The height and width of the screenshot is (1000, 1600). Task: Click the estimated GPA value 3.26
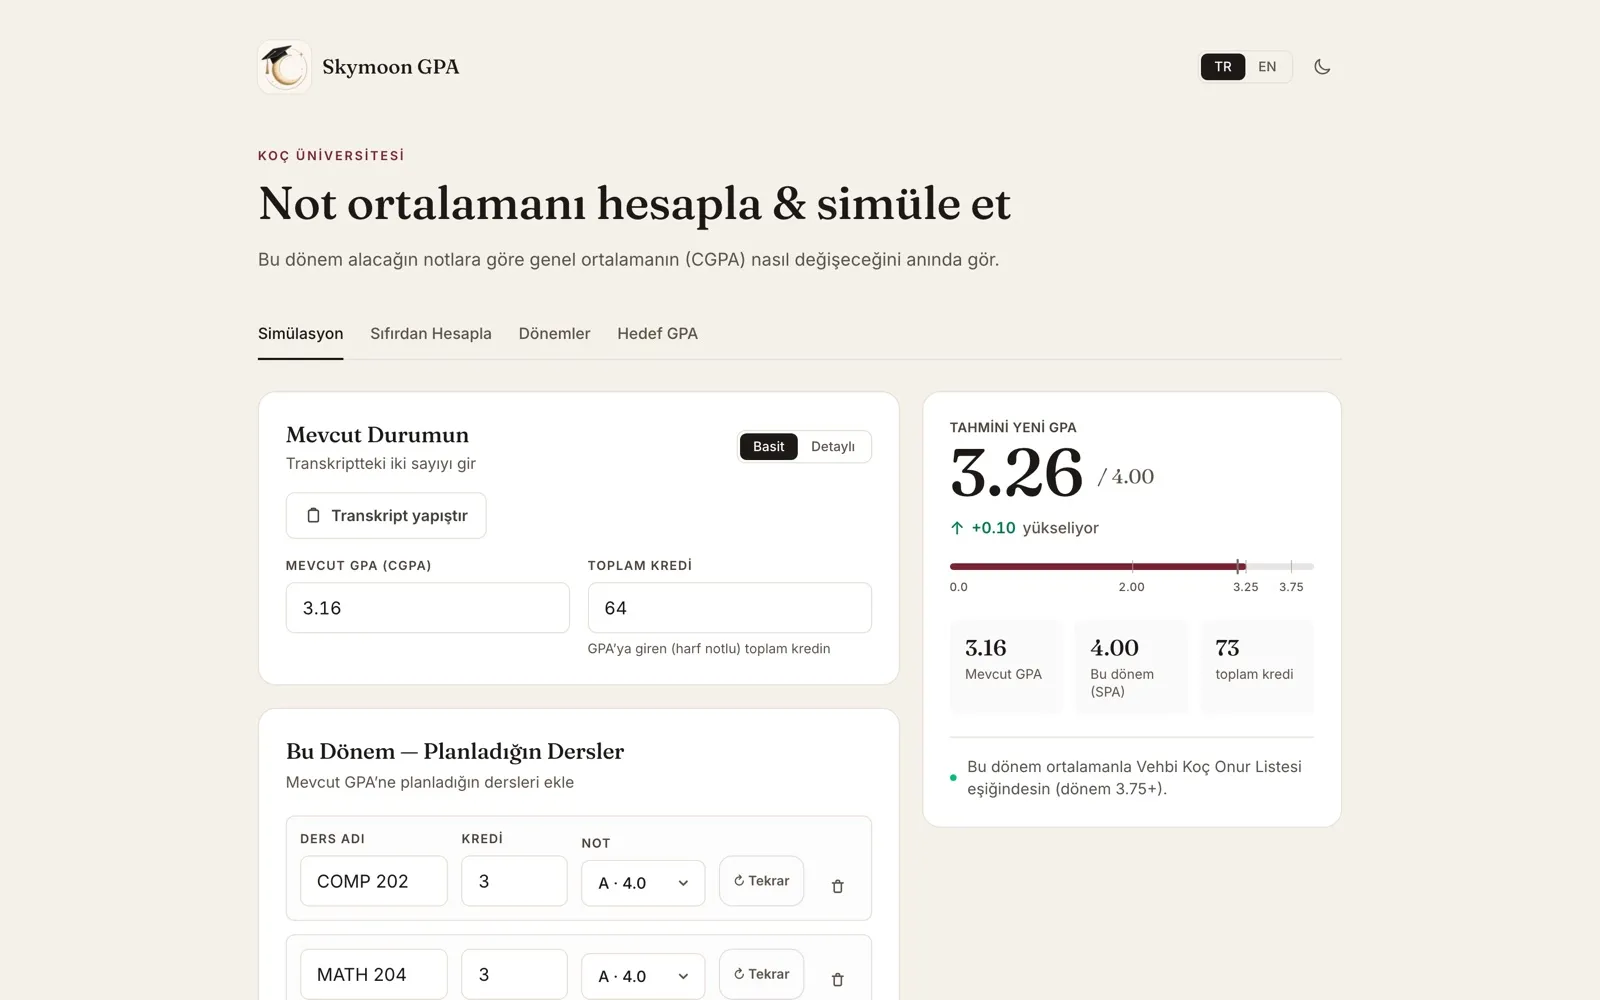(1016, 473)
